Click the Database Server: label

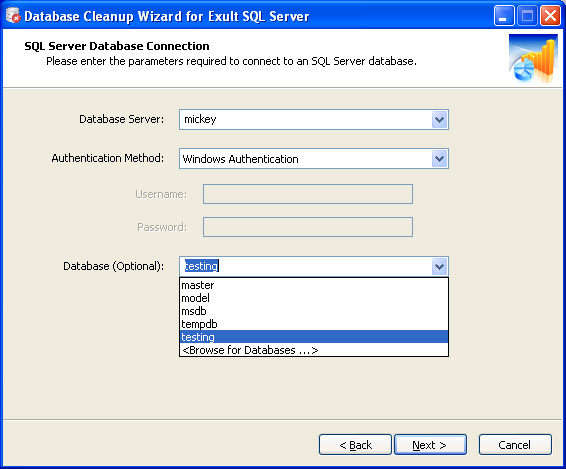pos(121,119)
